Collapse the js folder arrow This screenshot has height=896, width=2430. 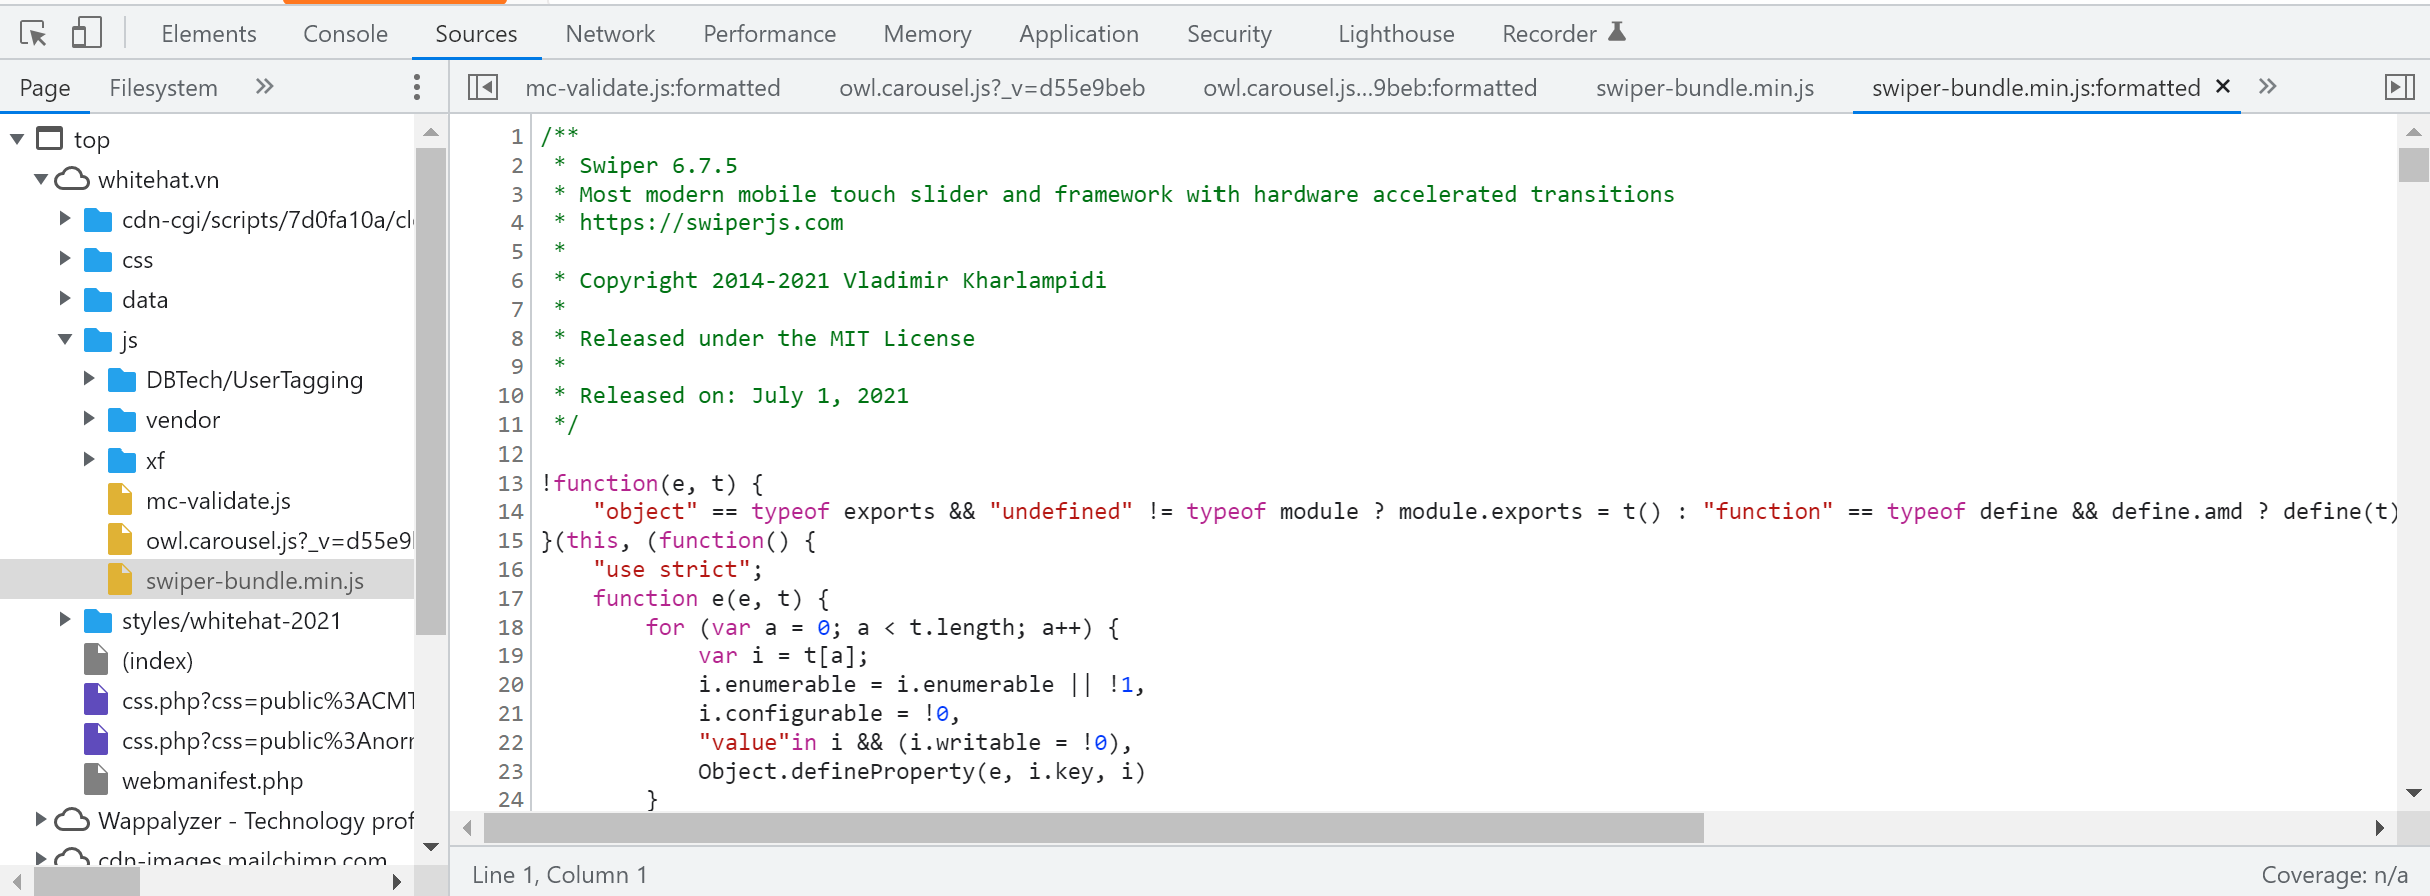tap(65, 339)
